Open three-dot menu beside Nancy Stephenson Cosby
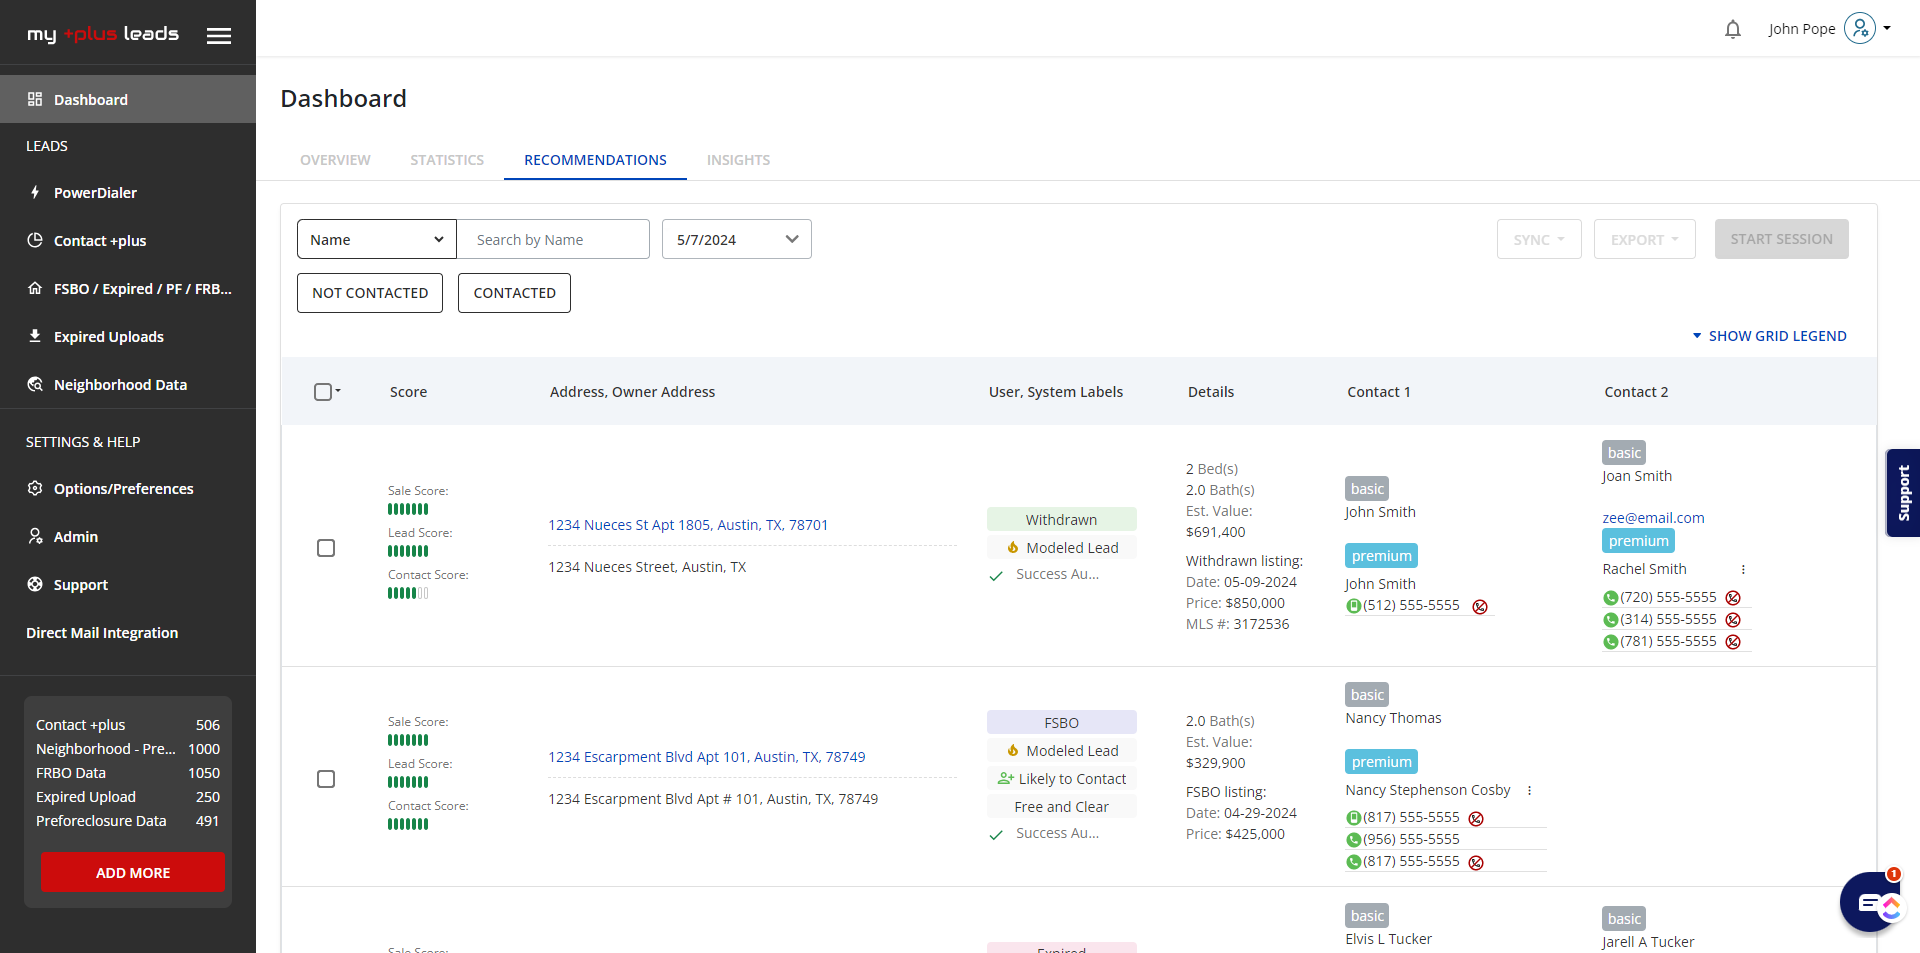This screenshot has width=1920, height=953. point(1529,791)
